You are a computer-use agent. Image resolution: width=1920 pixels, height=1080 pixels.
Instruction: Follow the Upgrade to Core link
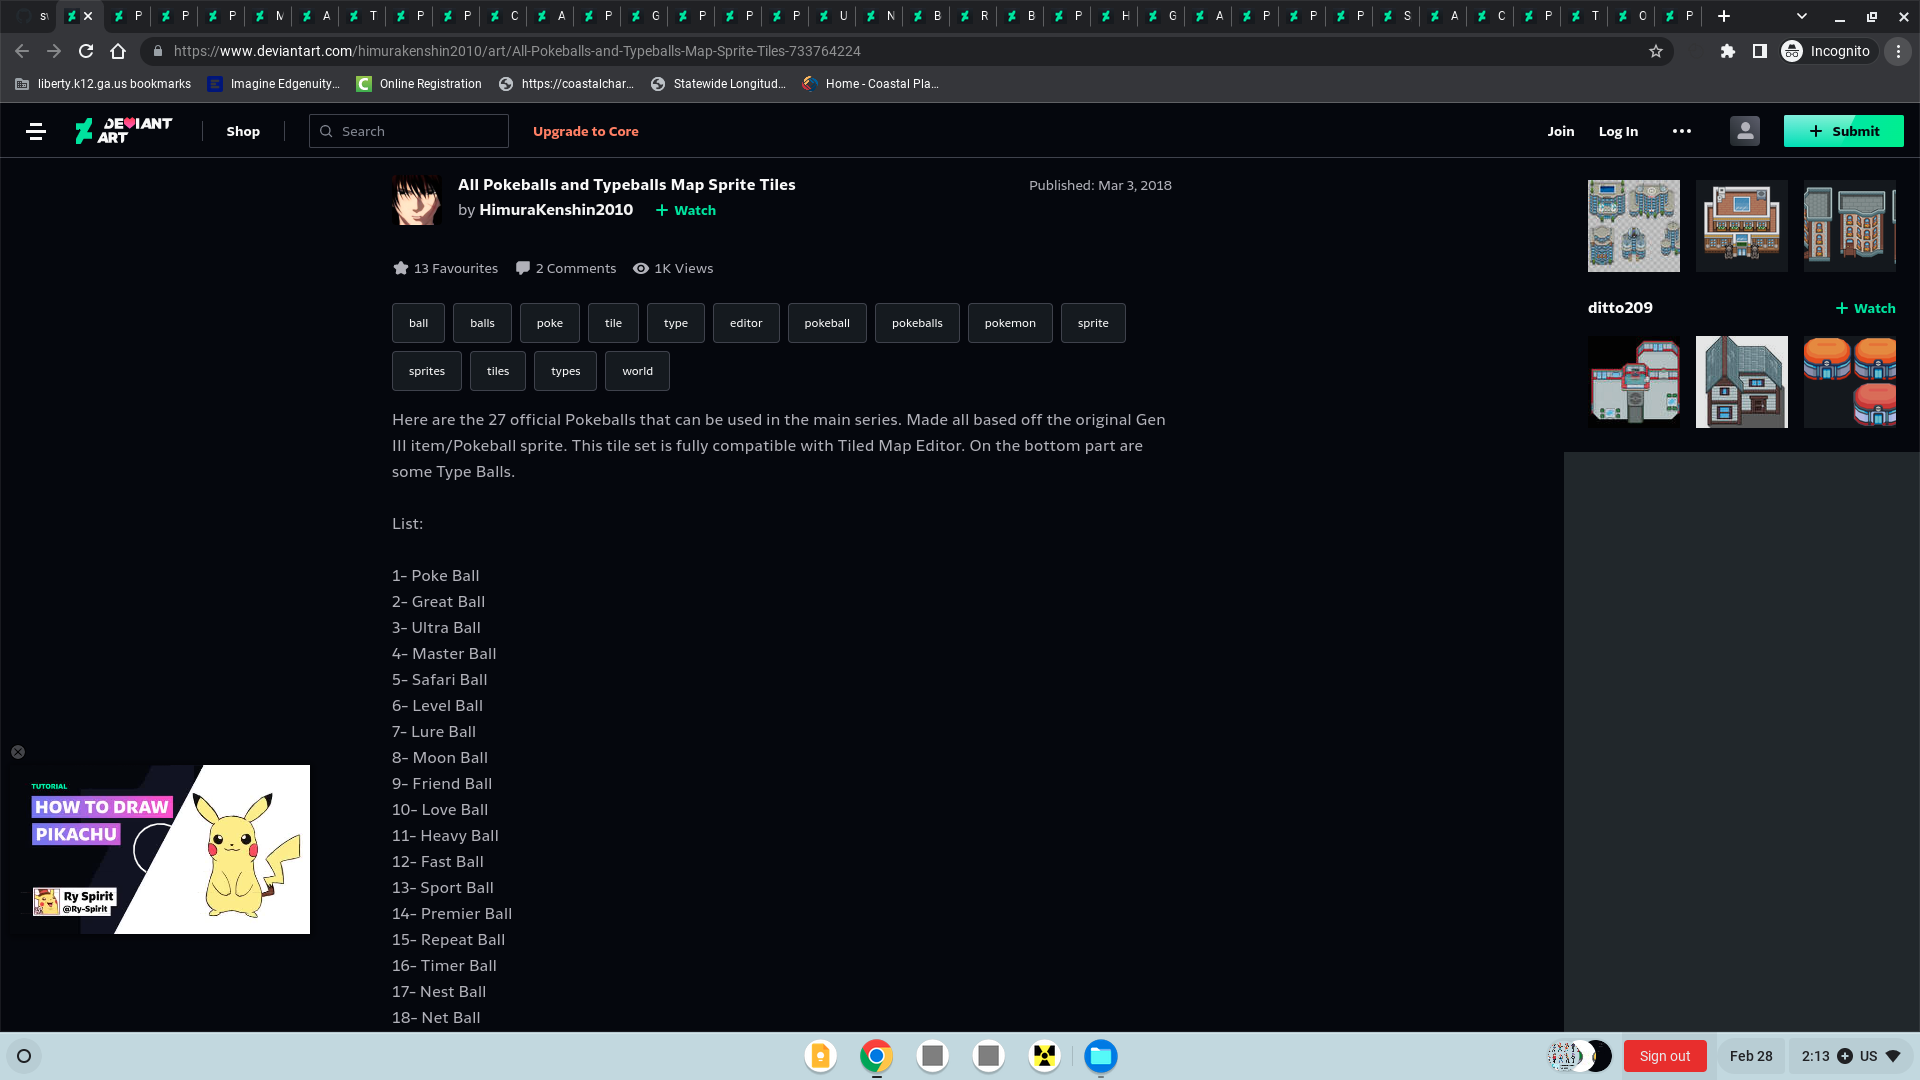pos(585,131)
